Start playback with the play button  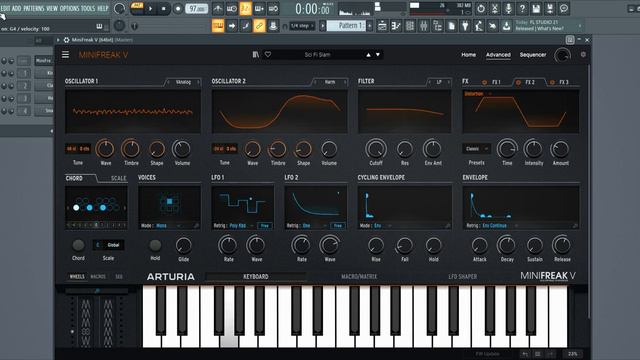[150, 8]
